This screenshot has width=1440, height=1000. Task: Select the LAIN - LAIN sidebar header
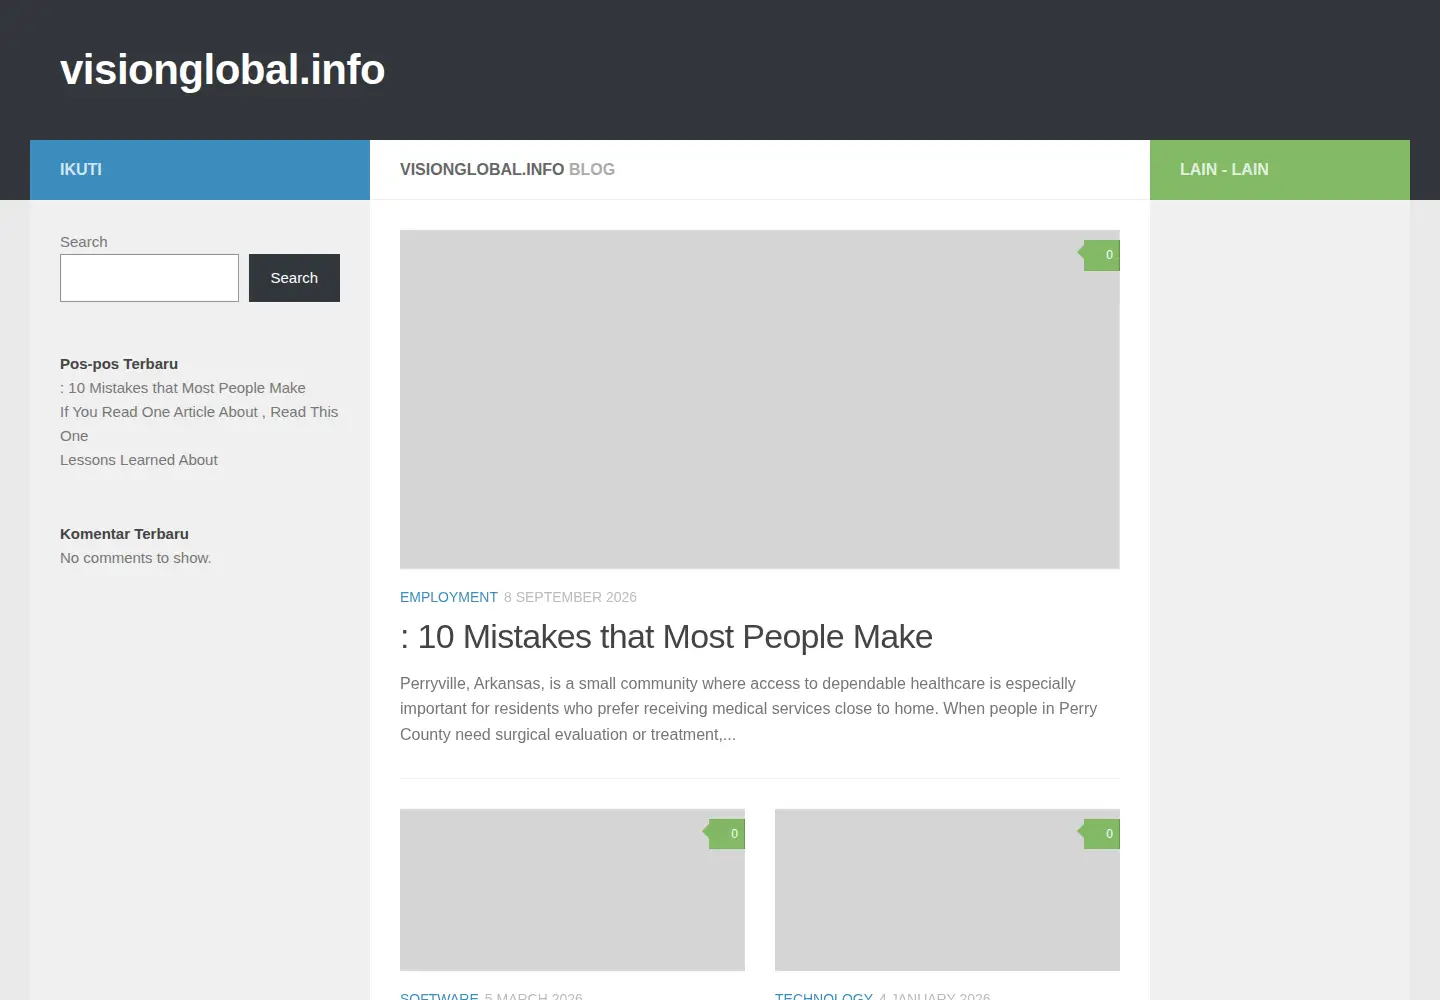point(1280,170)
